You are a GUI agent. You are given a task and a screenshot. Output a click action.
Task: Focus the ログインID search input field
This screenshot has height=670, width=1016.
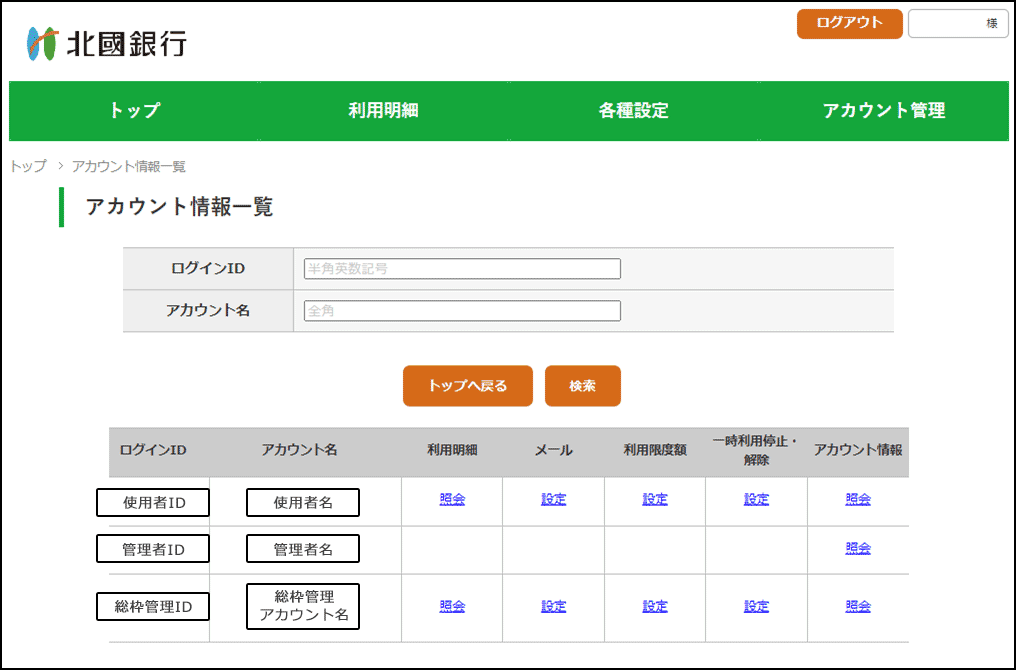tap(462, 269)
